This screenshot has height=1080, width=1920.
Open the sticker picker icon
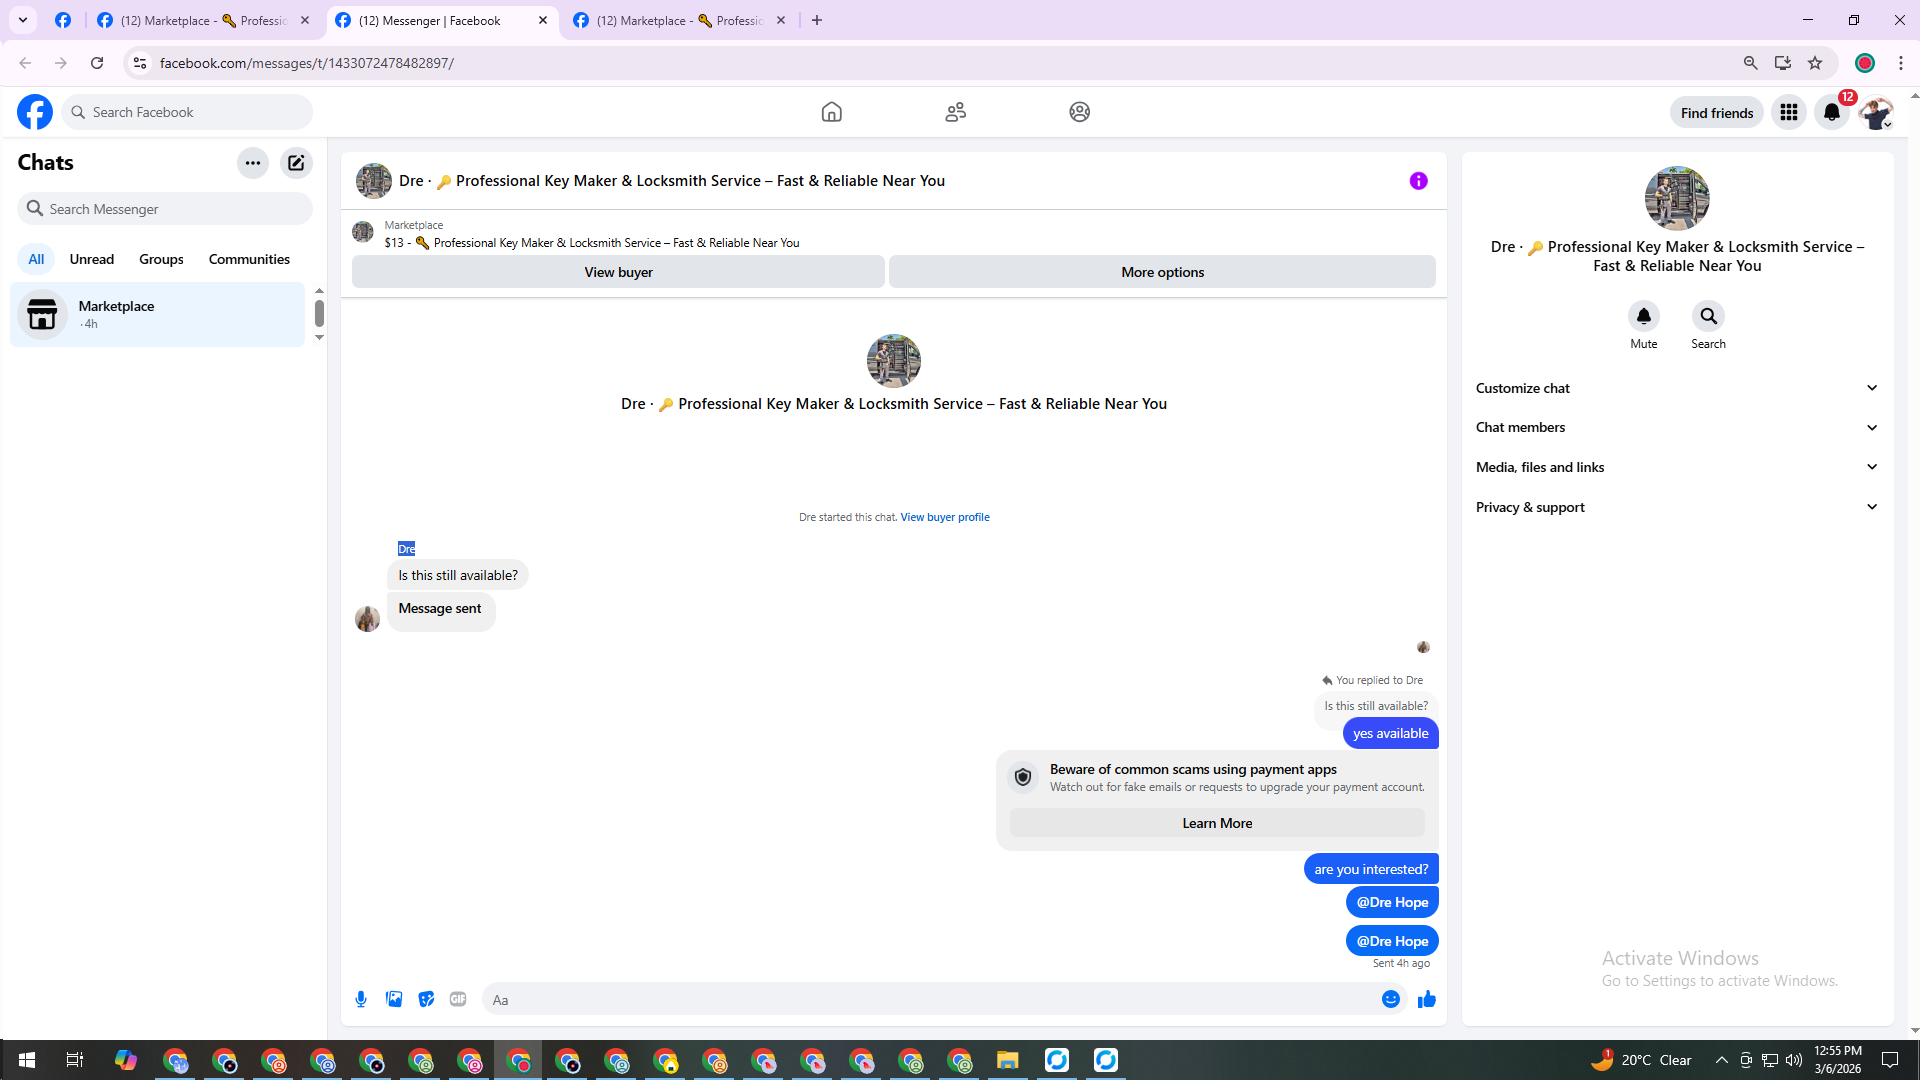point(426,999)
